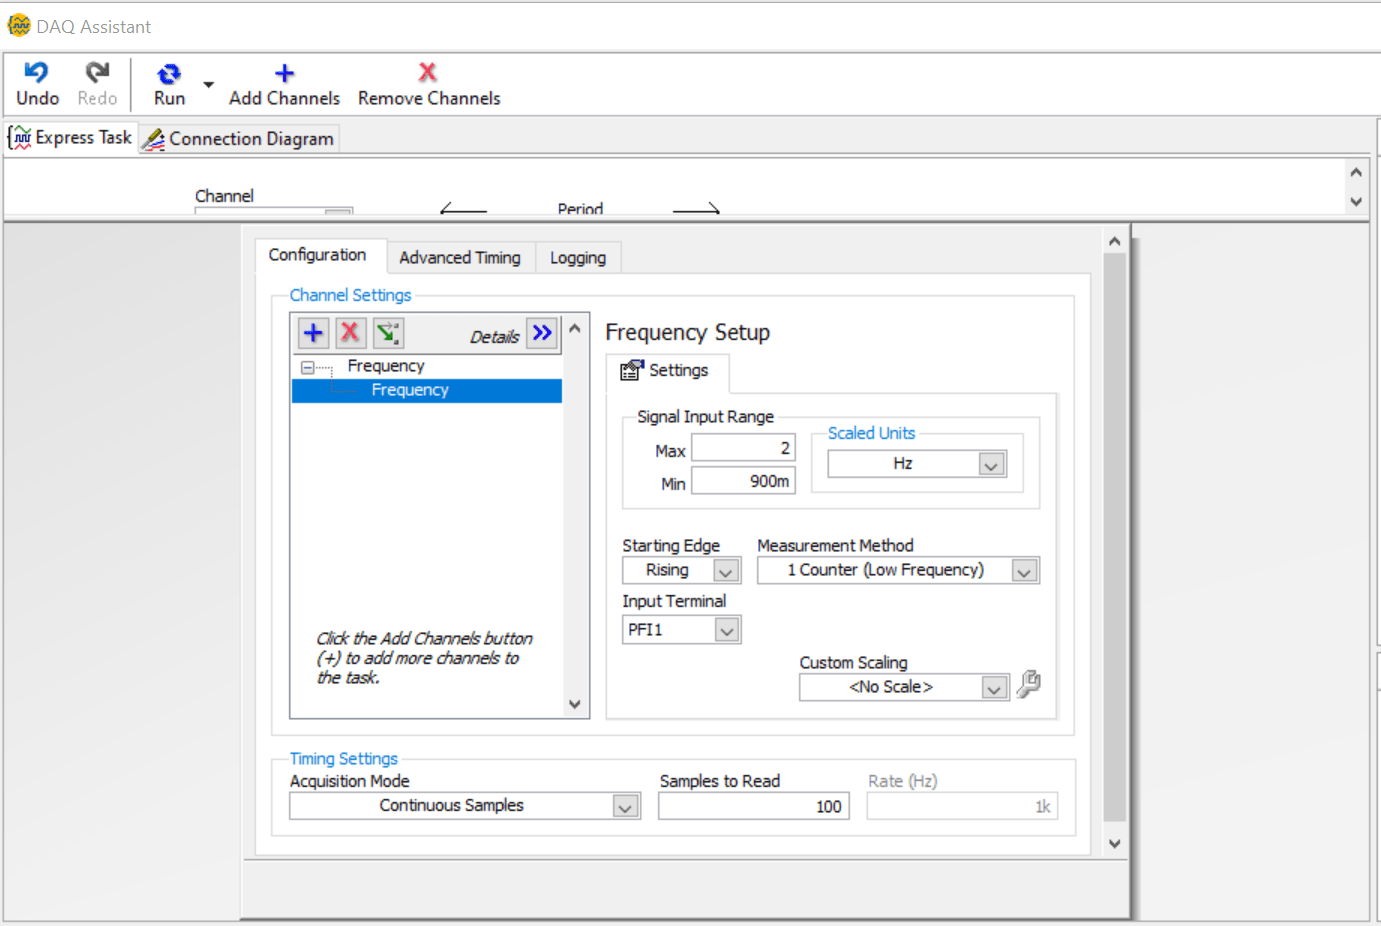Open the Settings tab under Frequency Setup
Screen dimensions: 1381x926
(666, 371)
